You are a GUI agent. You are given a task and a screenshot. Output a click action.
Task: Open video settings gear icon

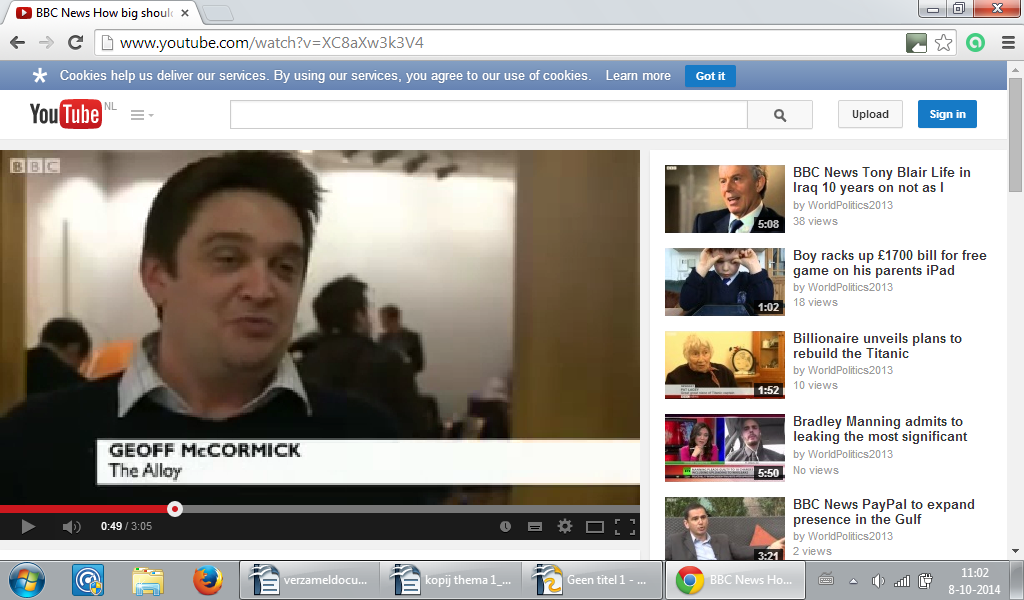565,526
